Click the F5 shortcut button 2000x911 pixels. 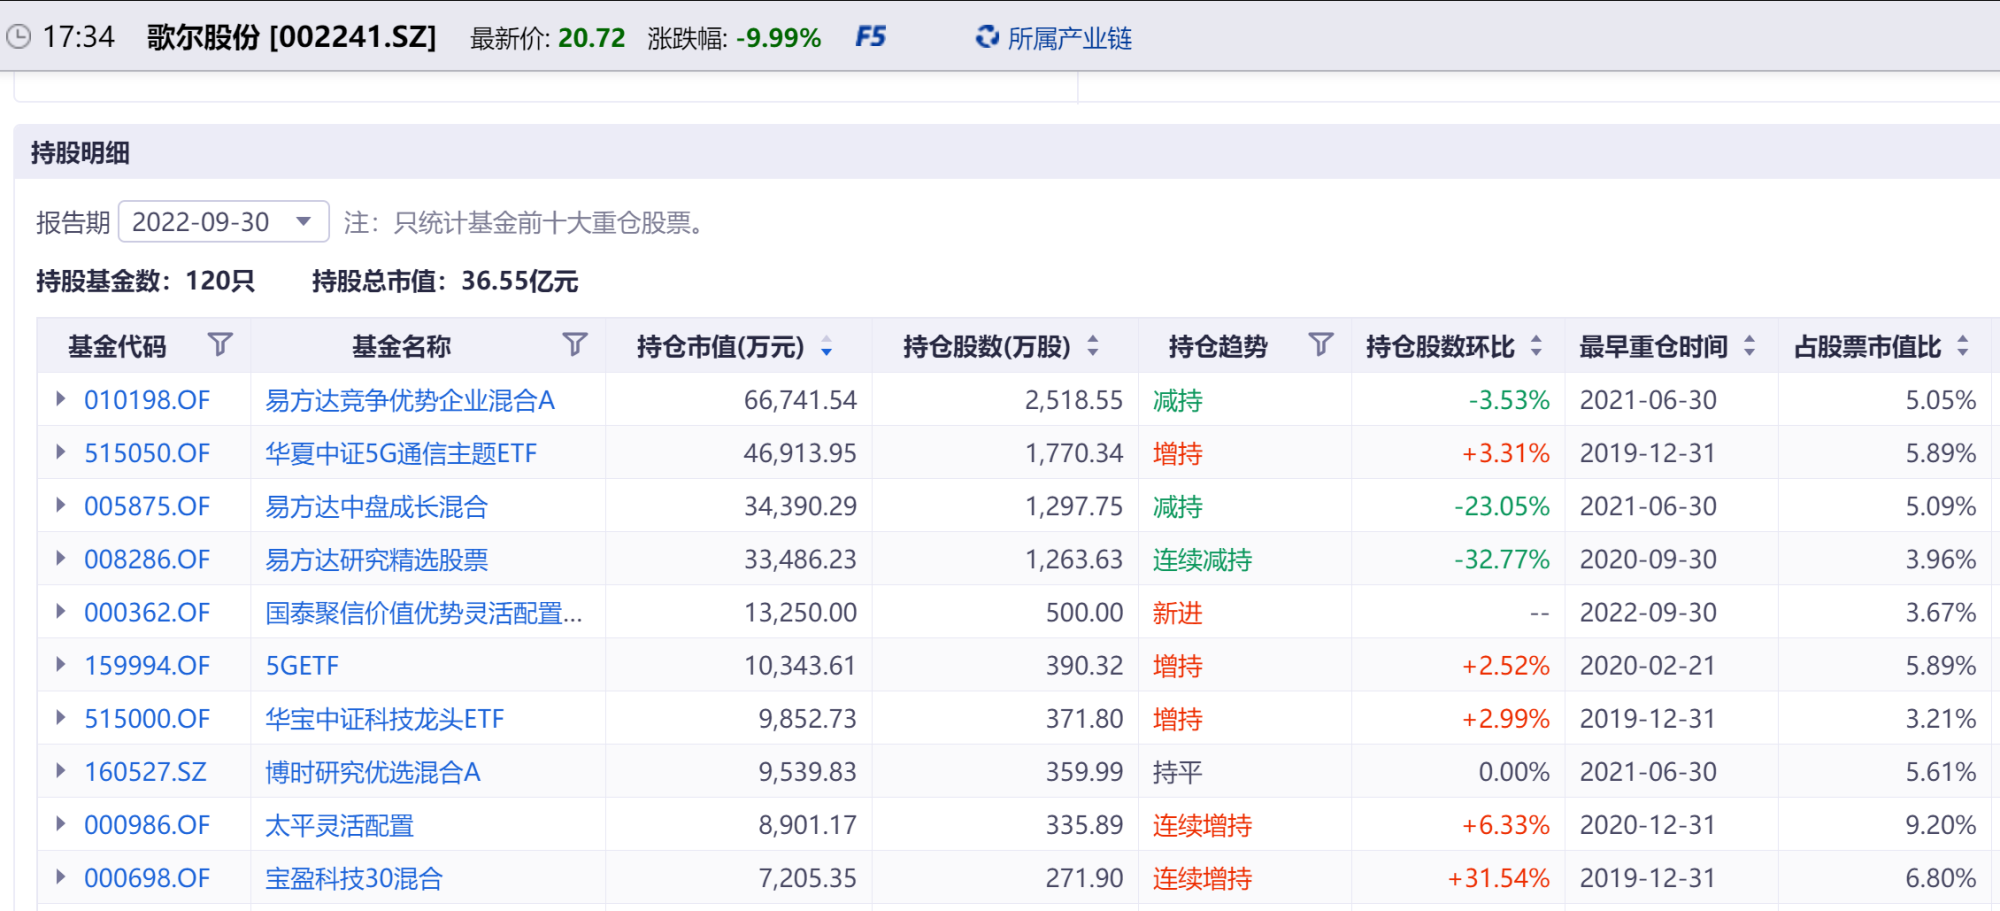tap(870, 37)
